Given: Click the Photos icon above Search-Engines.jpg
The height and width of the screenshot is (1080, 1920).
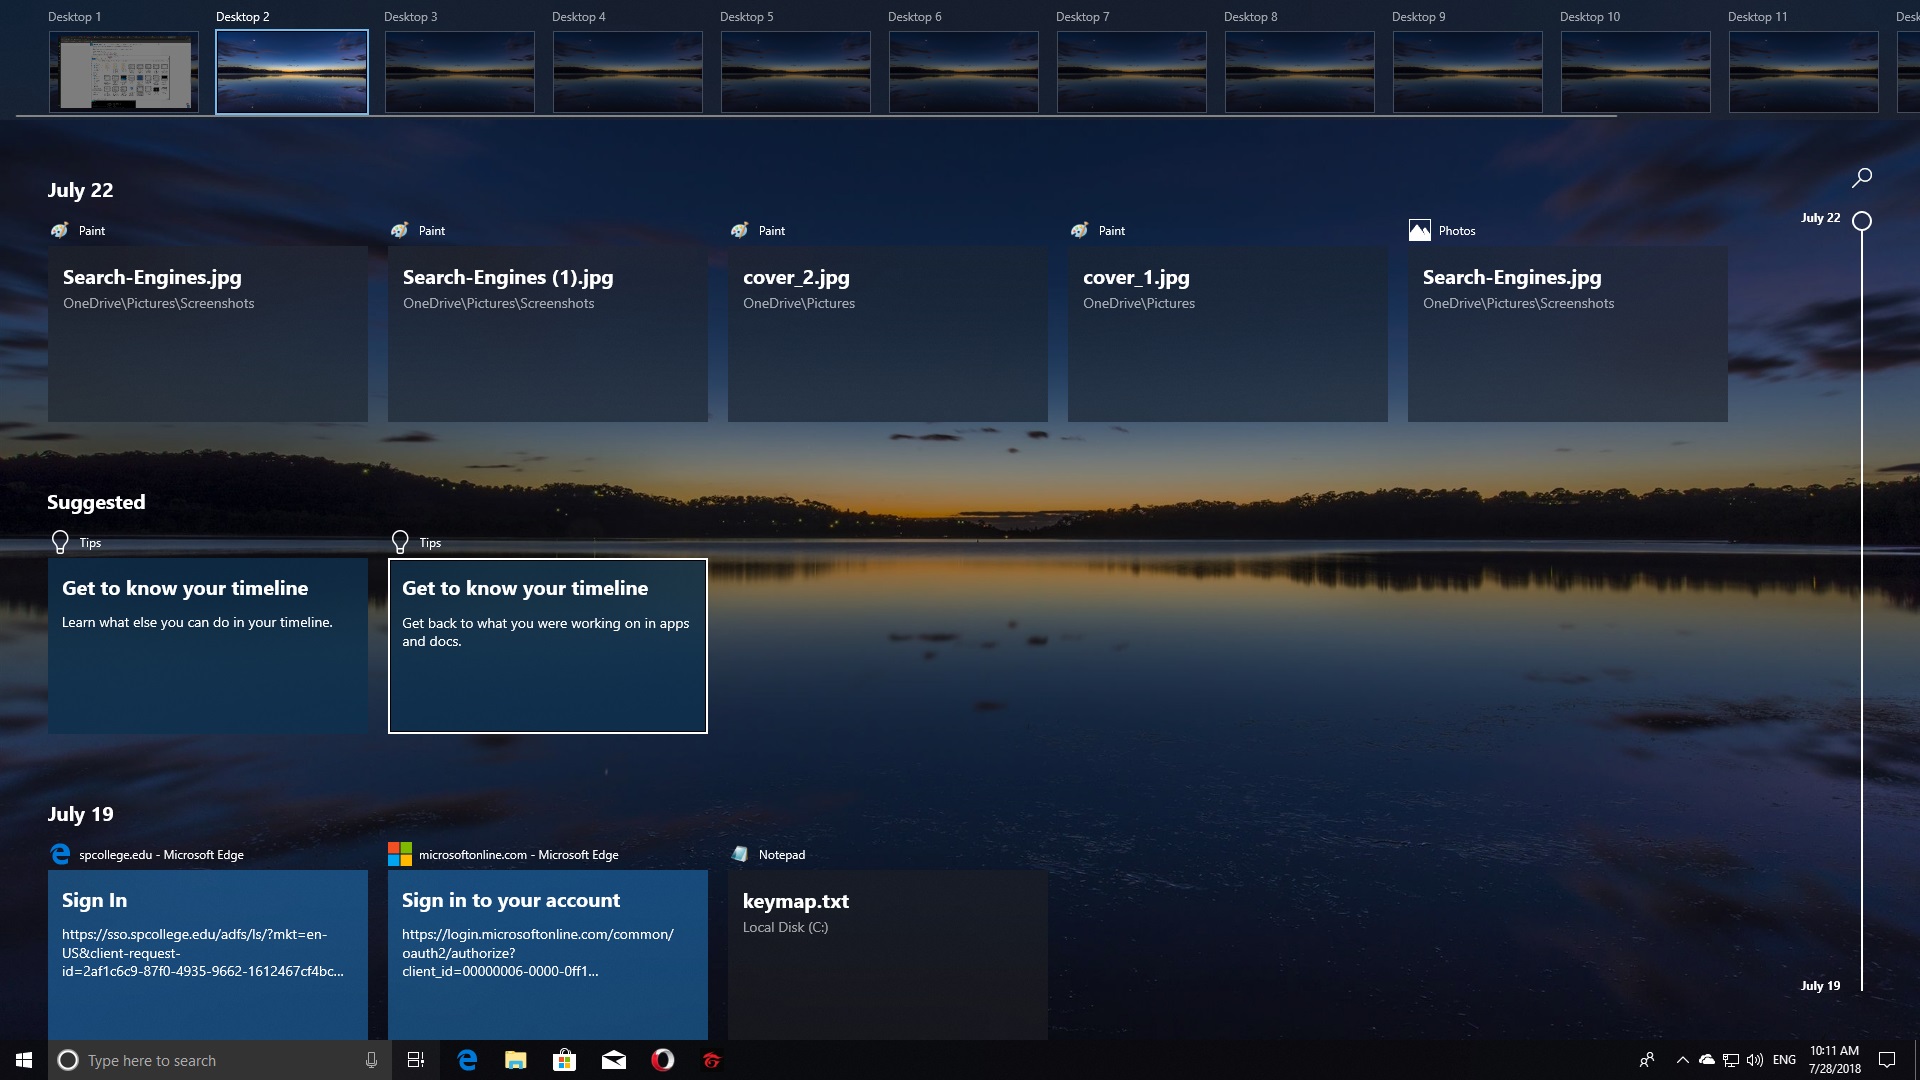Looking at the screenshot, I should tap(1420, 231).
